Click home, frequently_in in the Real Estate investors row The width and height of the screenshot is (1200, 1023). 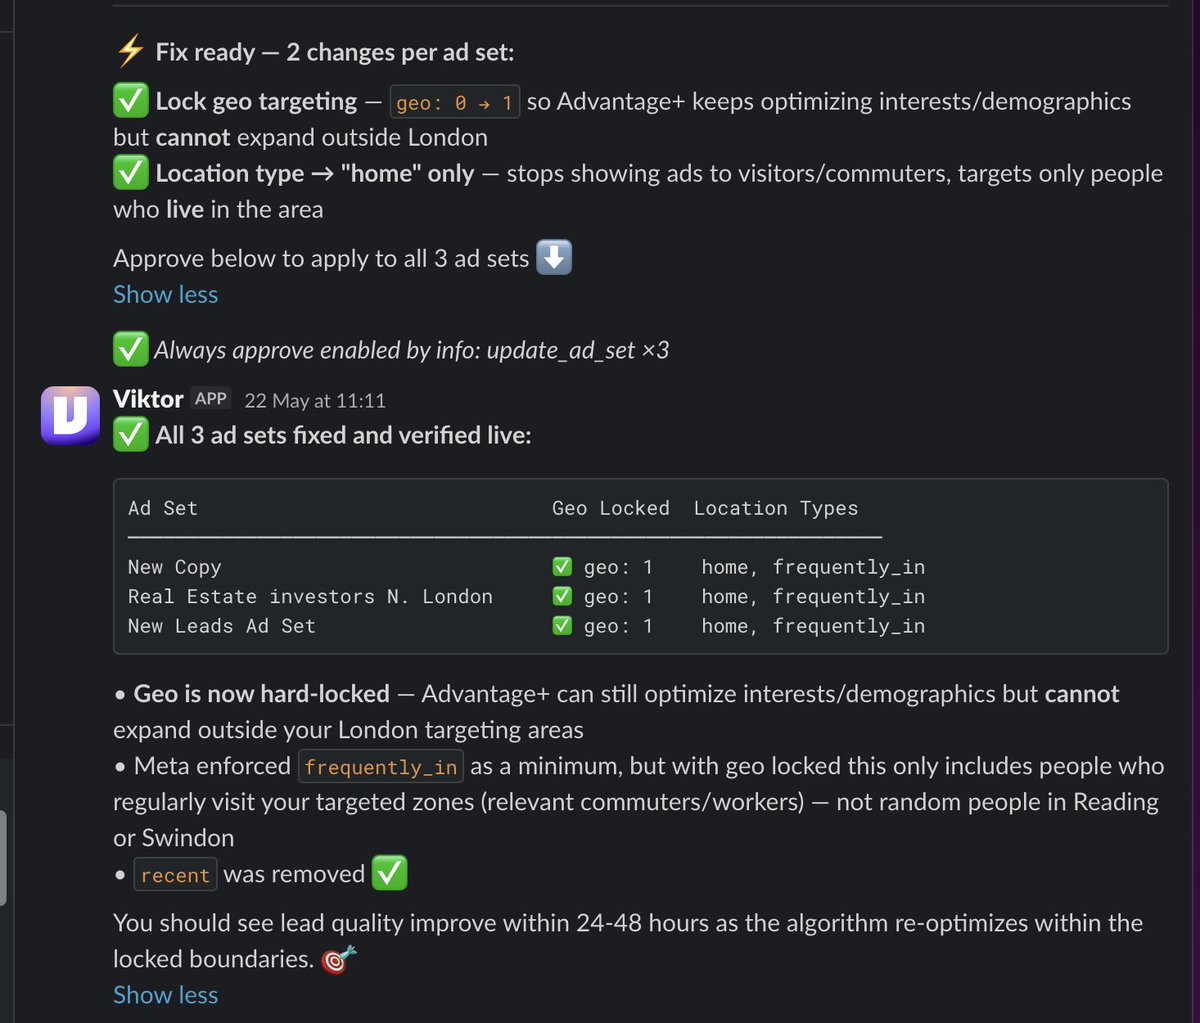pyautogui.click(x=813, y=596)
